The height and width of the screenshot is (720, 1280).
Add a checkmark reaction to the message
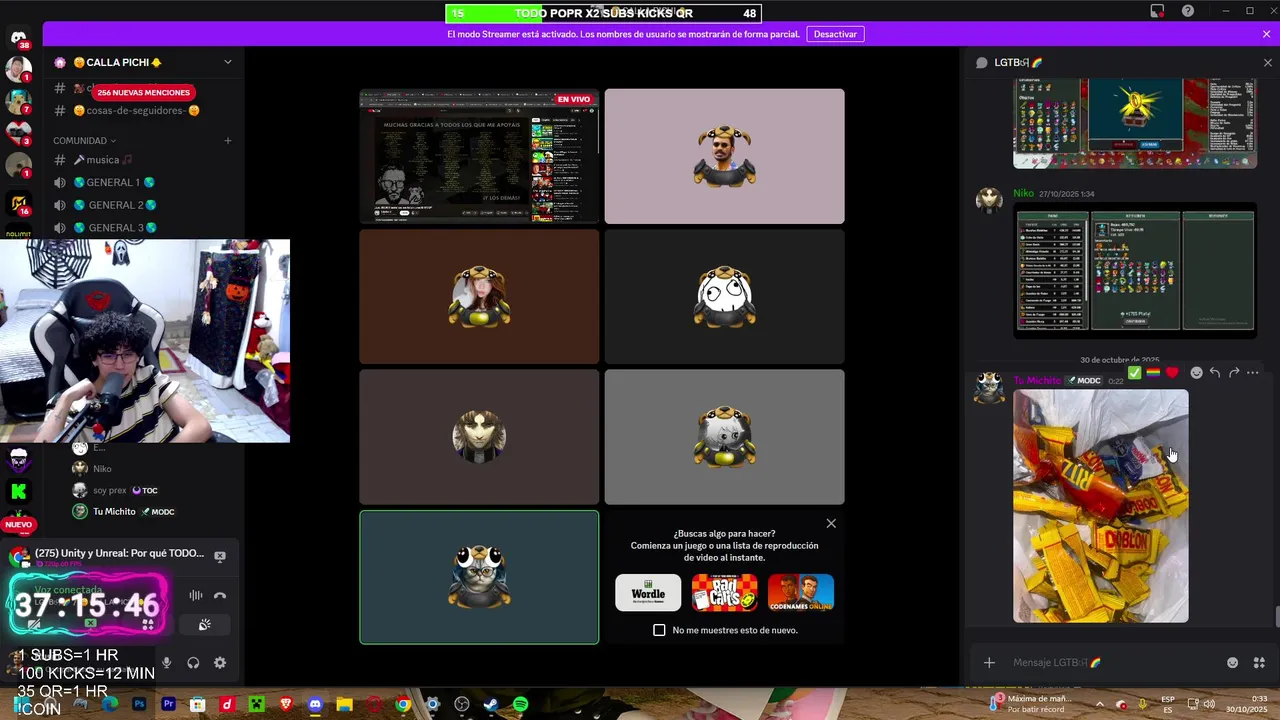click(x=1134, y=373)
